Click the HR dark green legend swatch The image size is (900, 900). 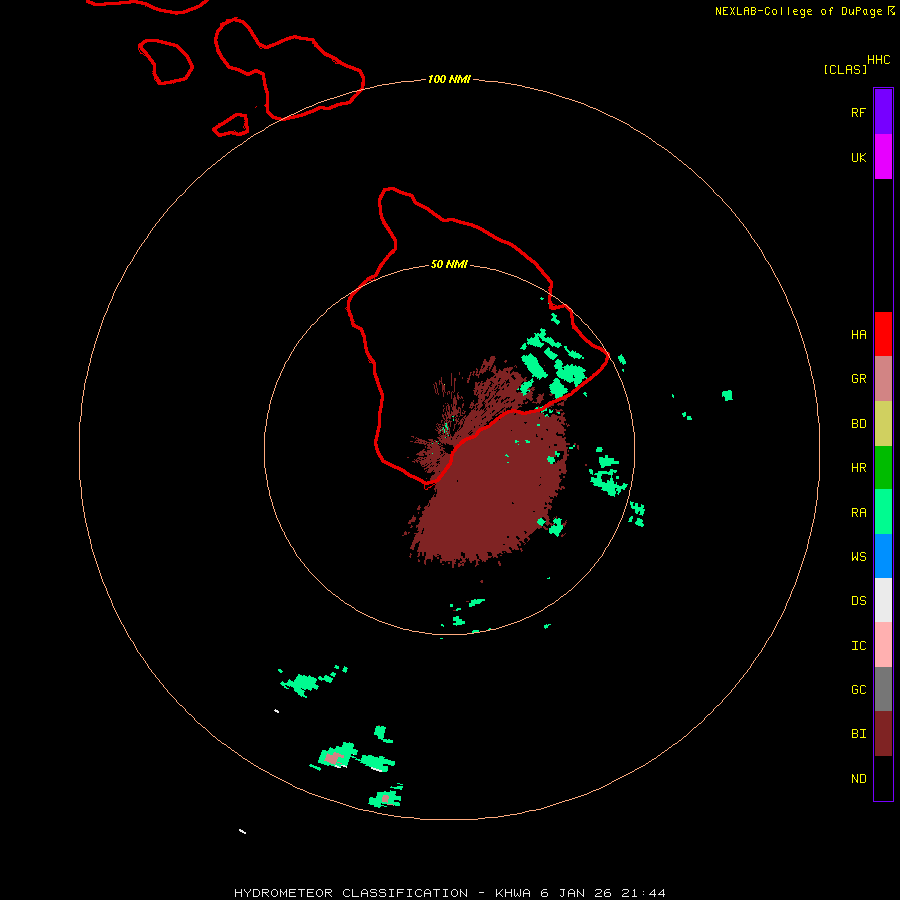[x=883, y=467]
